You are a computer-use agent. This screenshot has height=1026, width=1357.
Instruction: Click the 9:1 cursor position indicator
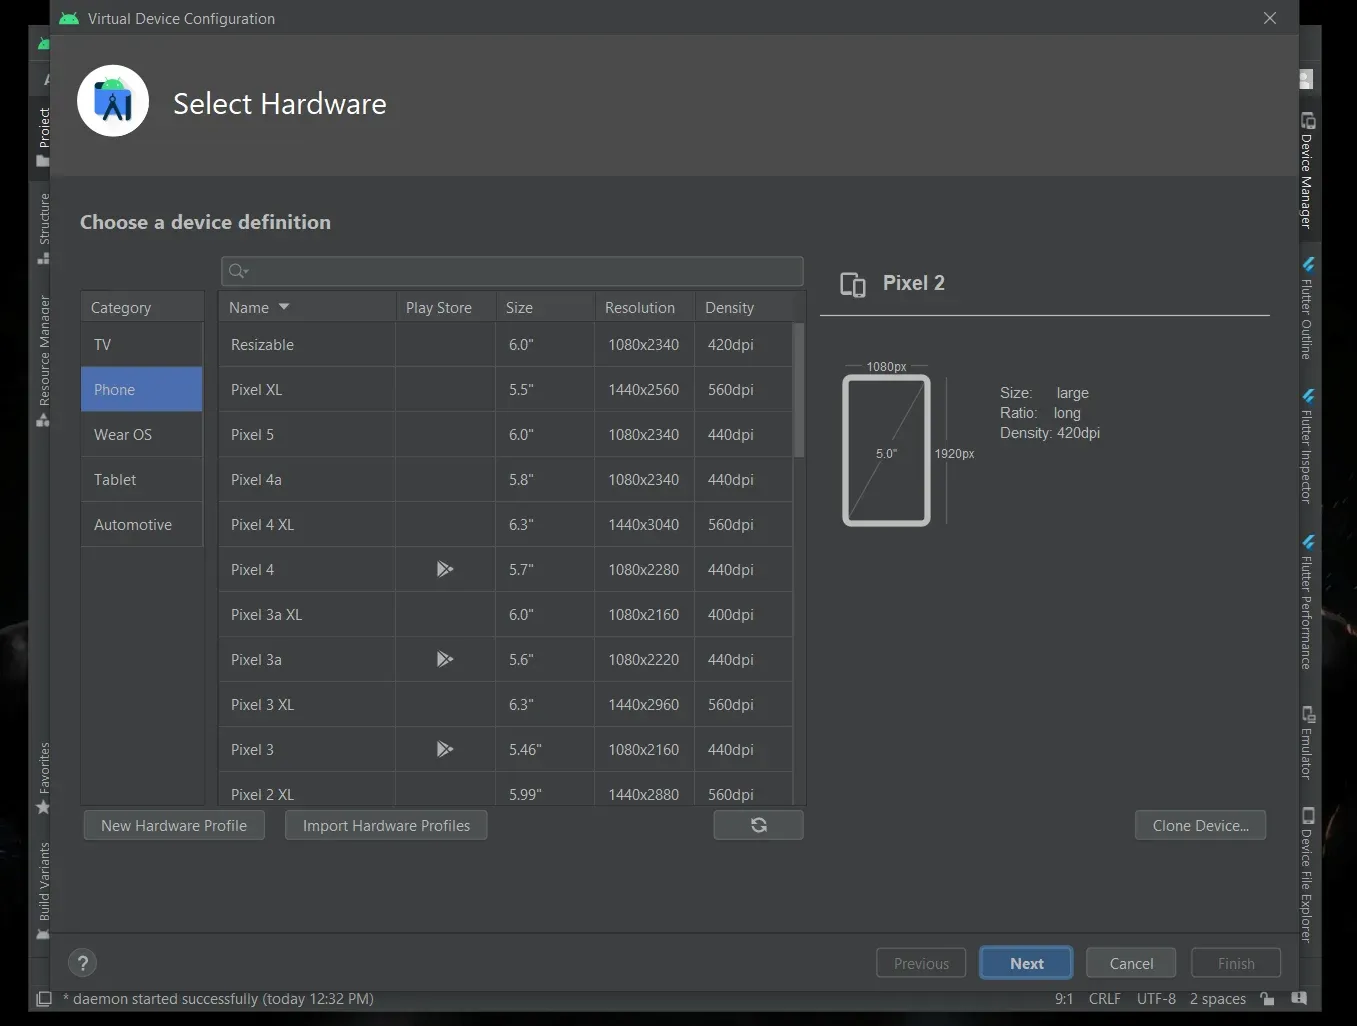(x=1064, y=999)
